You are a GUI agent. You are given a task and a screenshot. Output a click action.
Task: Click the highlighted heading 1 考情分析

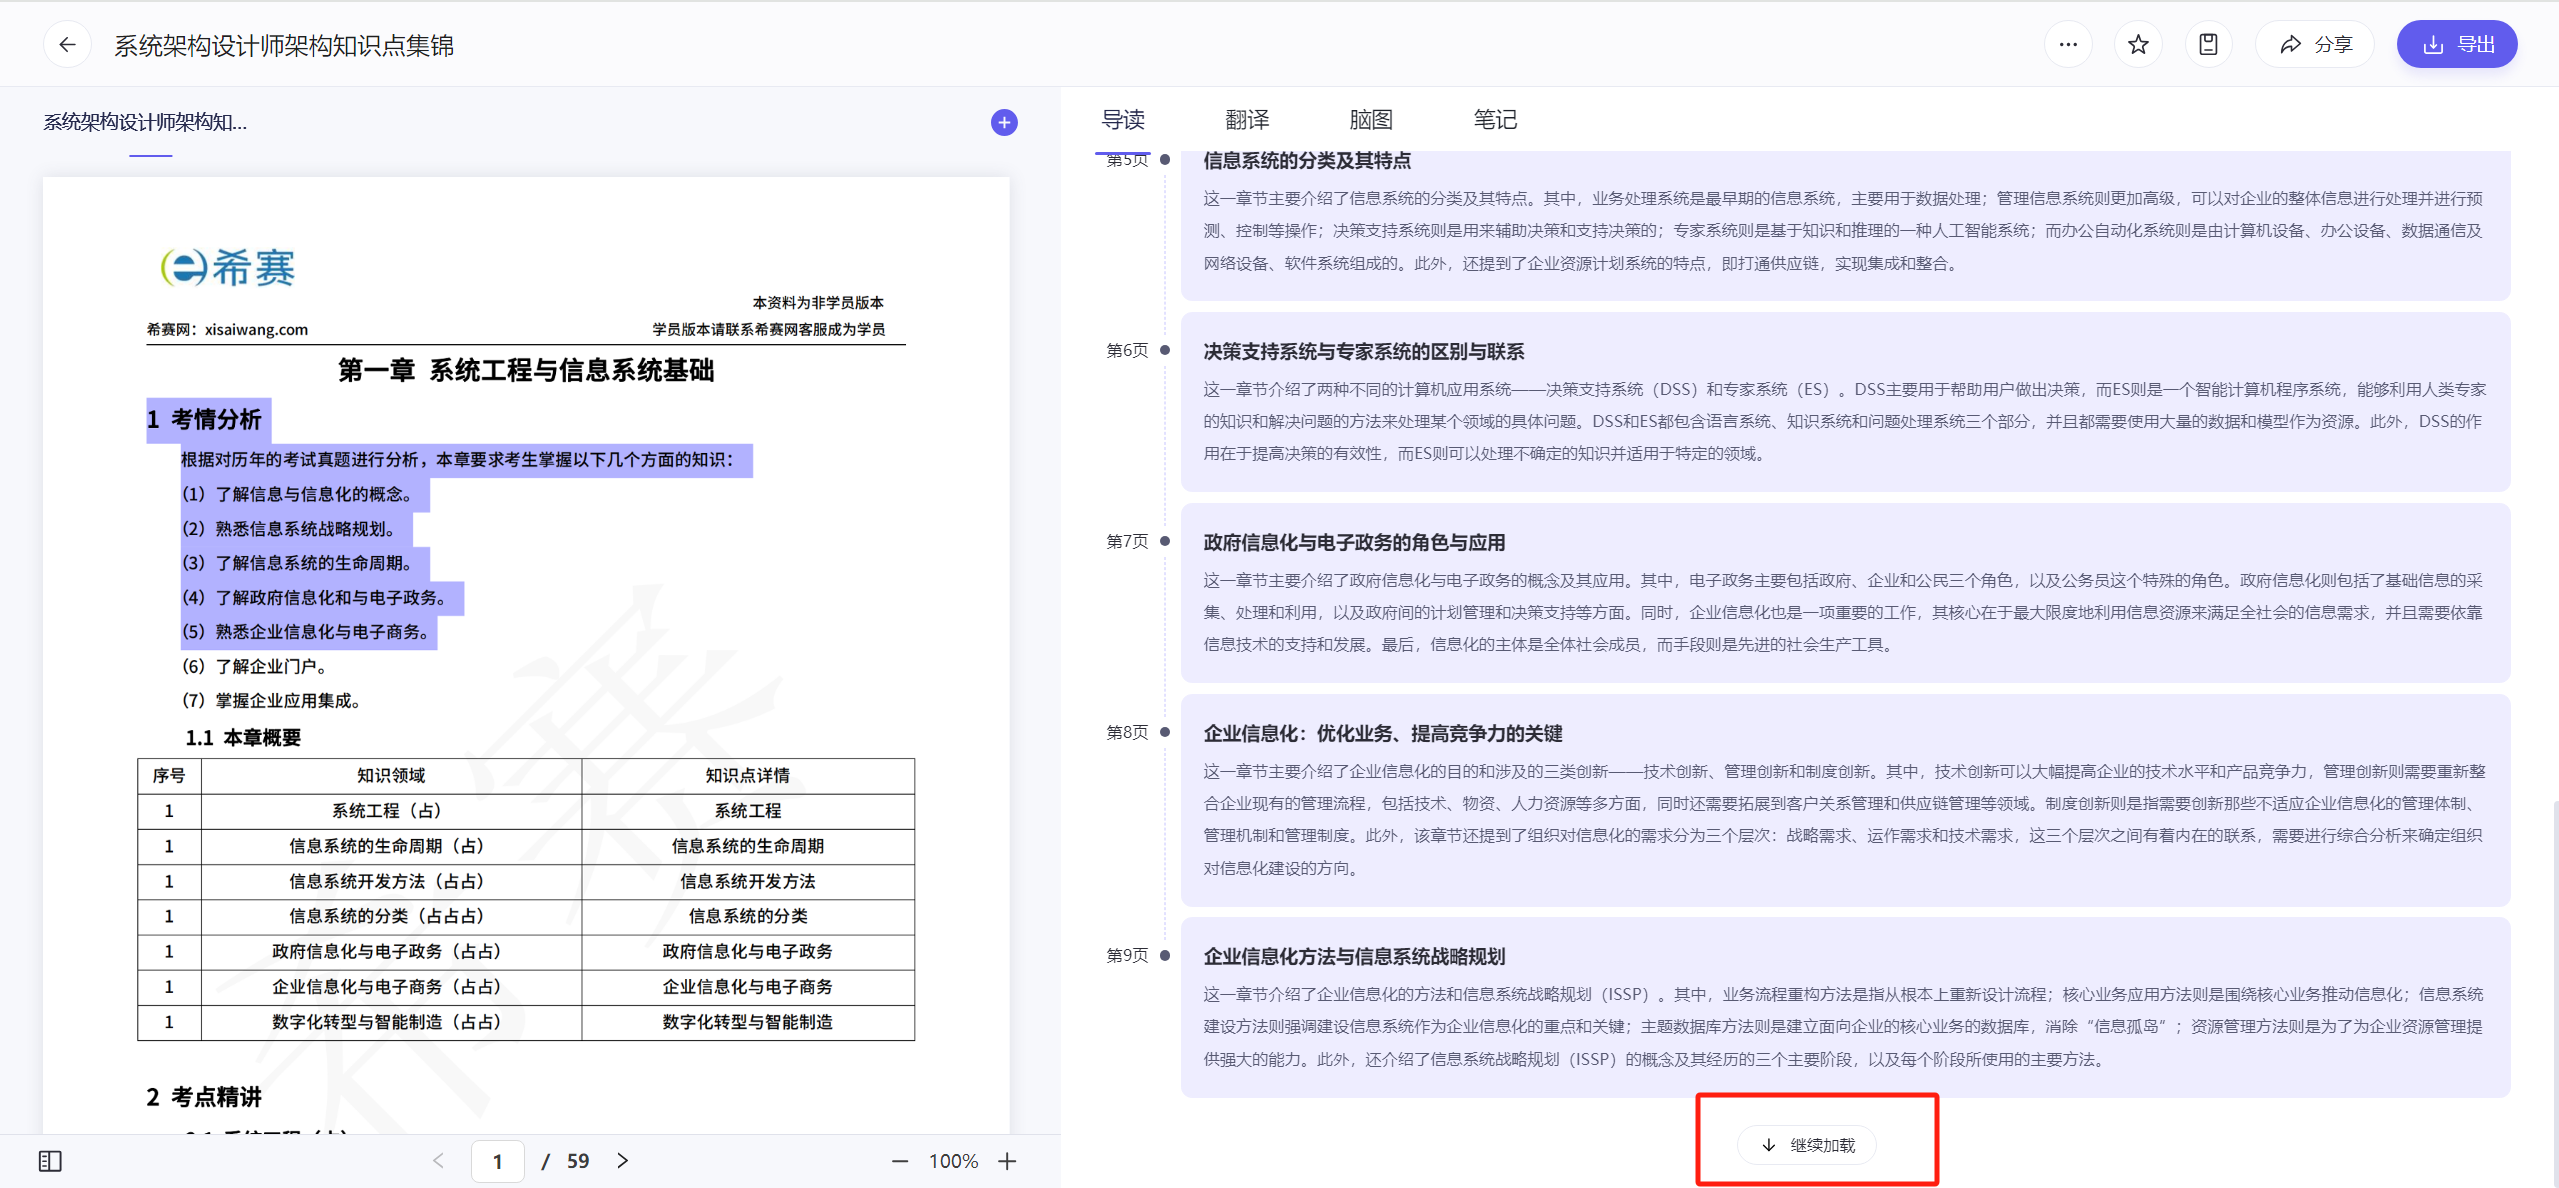point(205,419)
